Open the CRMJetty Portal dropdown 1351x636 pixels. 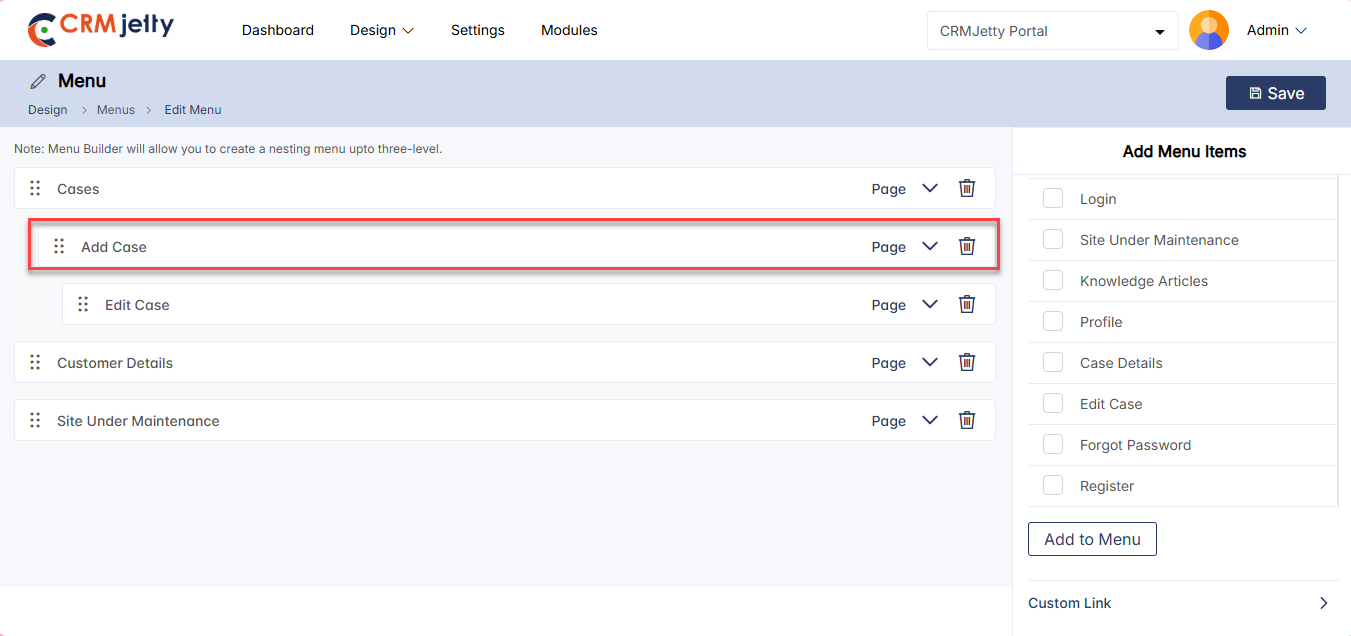(1052, 31)
